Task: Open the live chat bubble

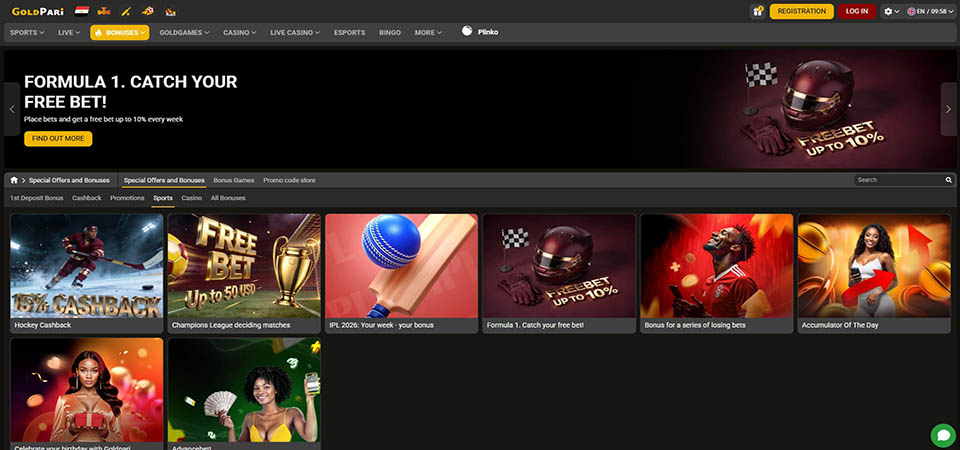Action: pyautogui.click(x=943, y=435)
